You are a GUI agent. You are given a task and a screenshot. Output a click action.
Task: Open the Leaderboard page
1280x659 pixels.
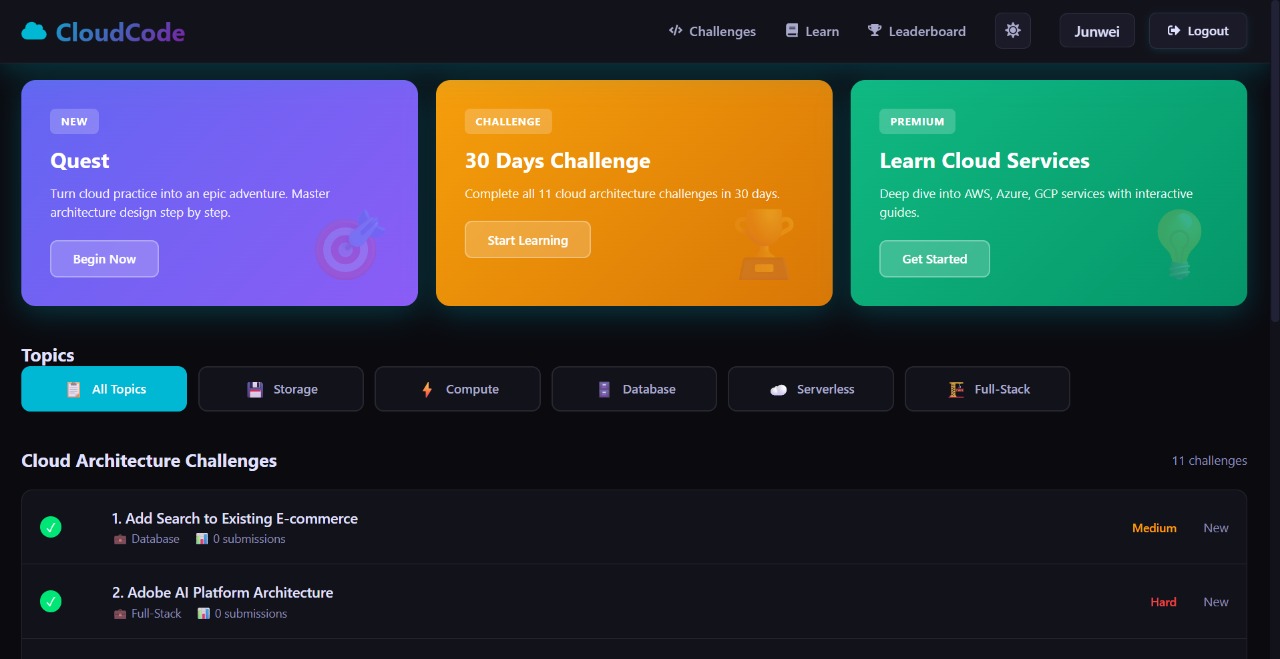click(x=916, y=31)
